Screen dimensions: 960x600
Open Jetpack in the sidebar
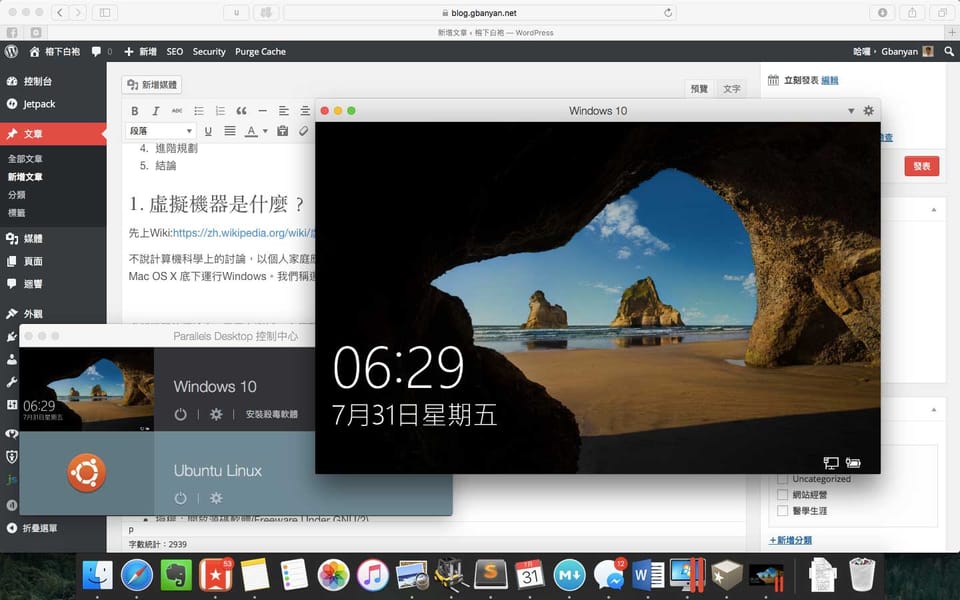(39, 104)
